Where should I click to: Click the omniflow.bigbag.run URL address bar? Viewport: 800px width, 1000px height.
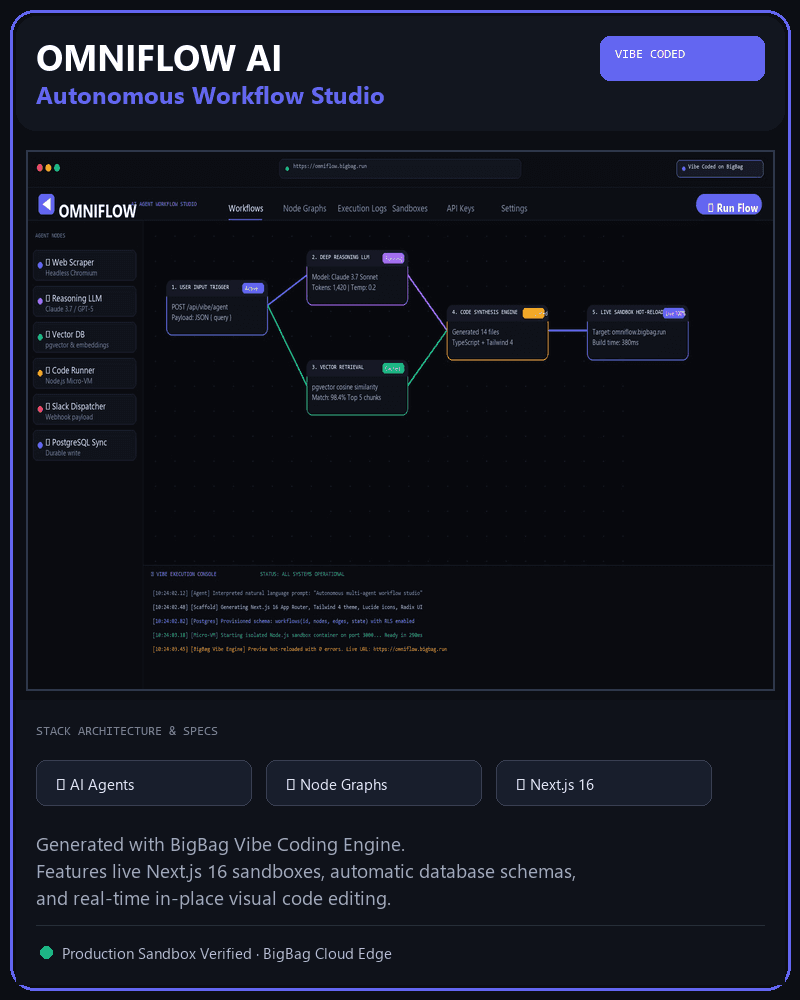click(x=400, y=168)
